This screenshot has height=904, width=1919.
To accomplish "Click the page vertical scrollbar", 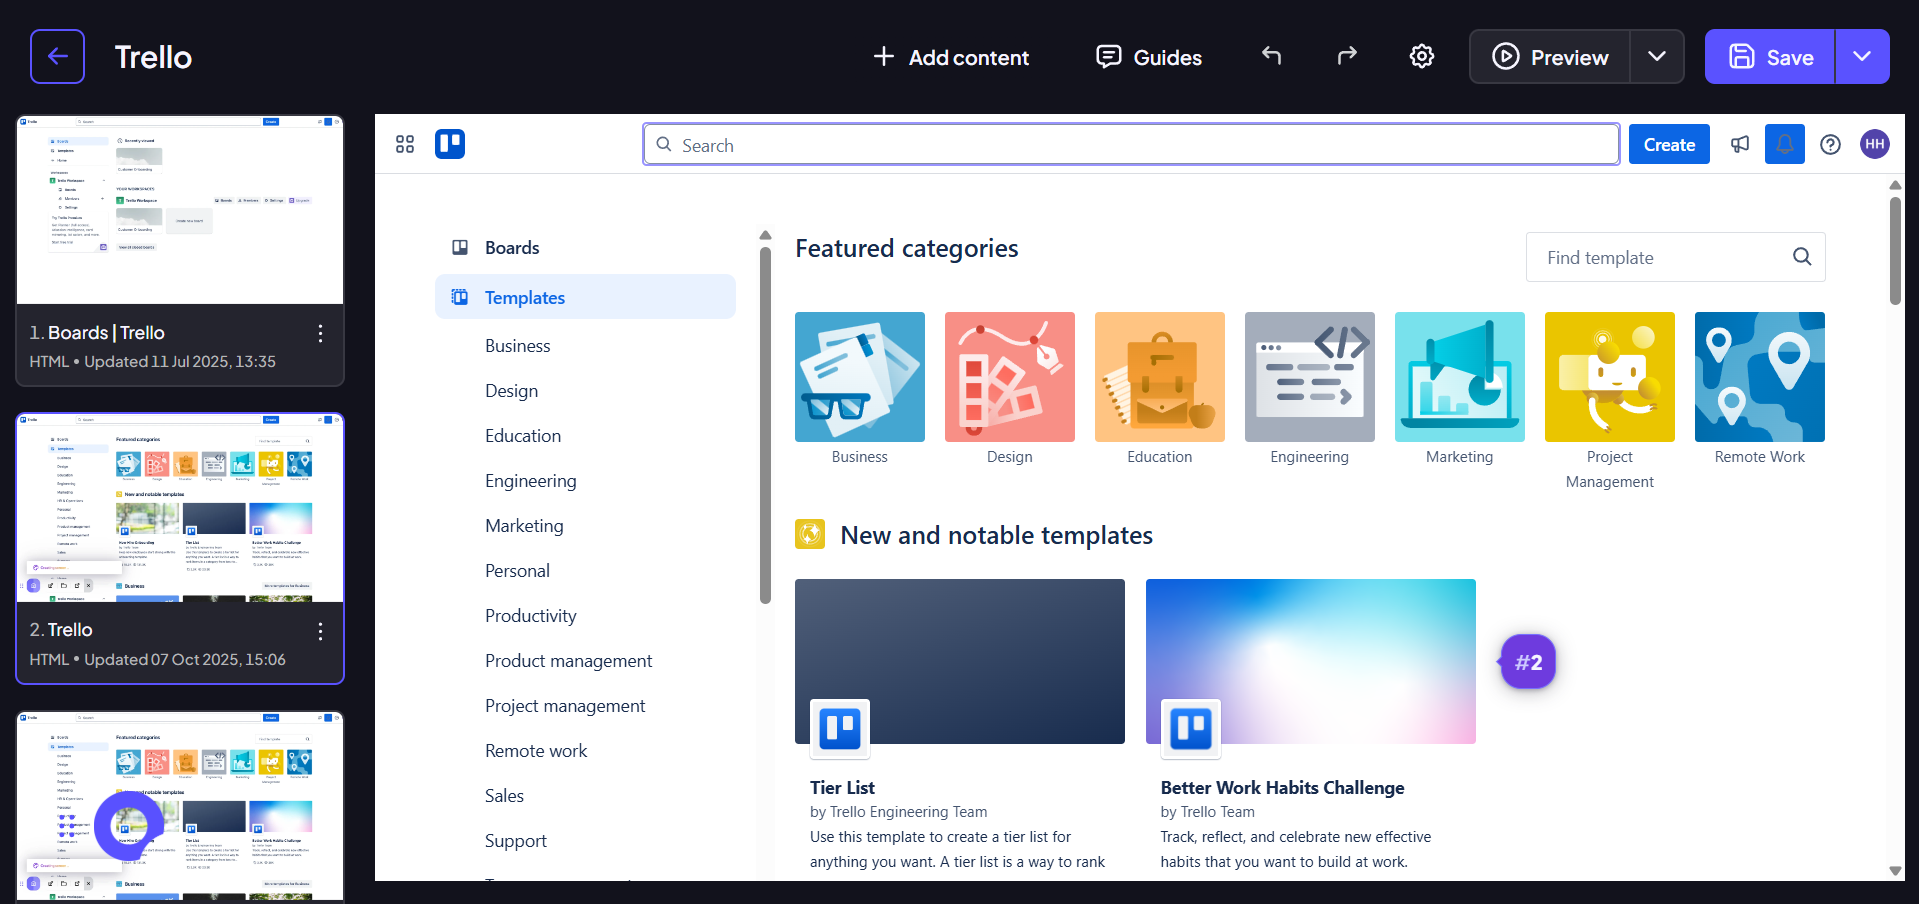I will click(1895, 251).
